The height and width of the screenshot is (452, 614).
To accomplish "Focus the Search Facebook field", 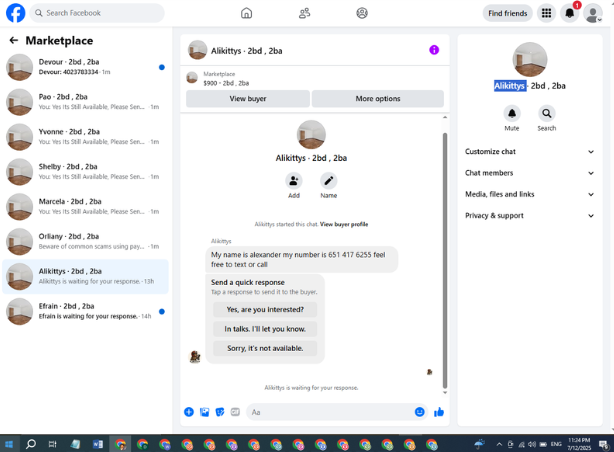I will tap(97, 13).
